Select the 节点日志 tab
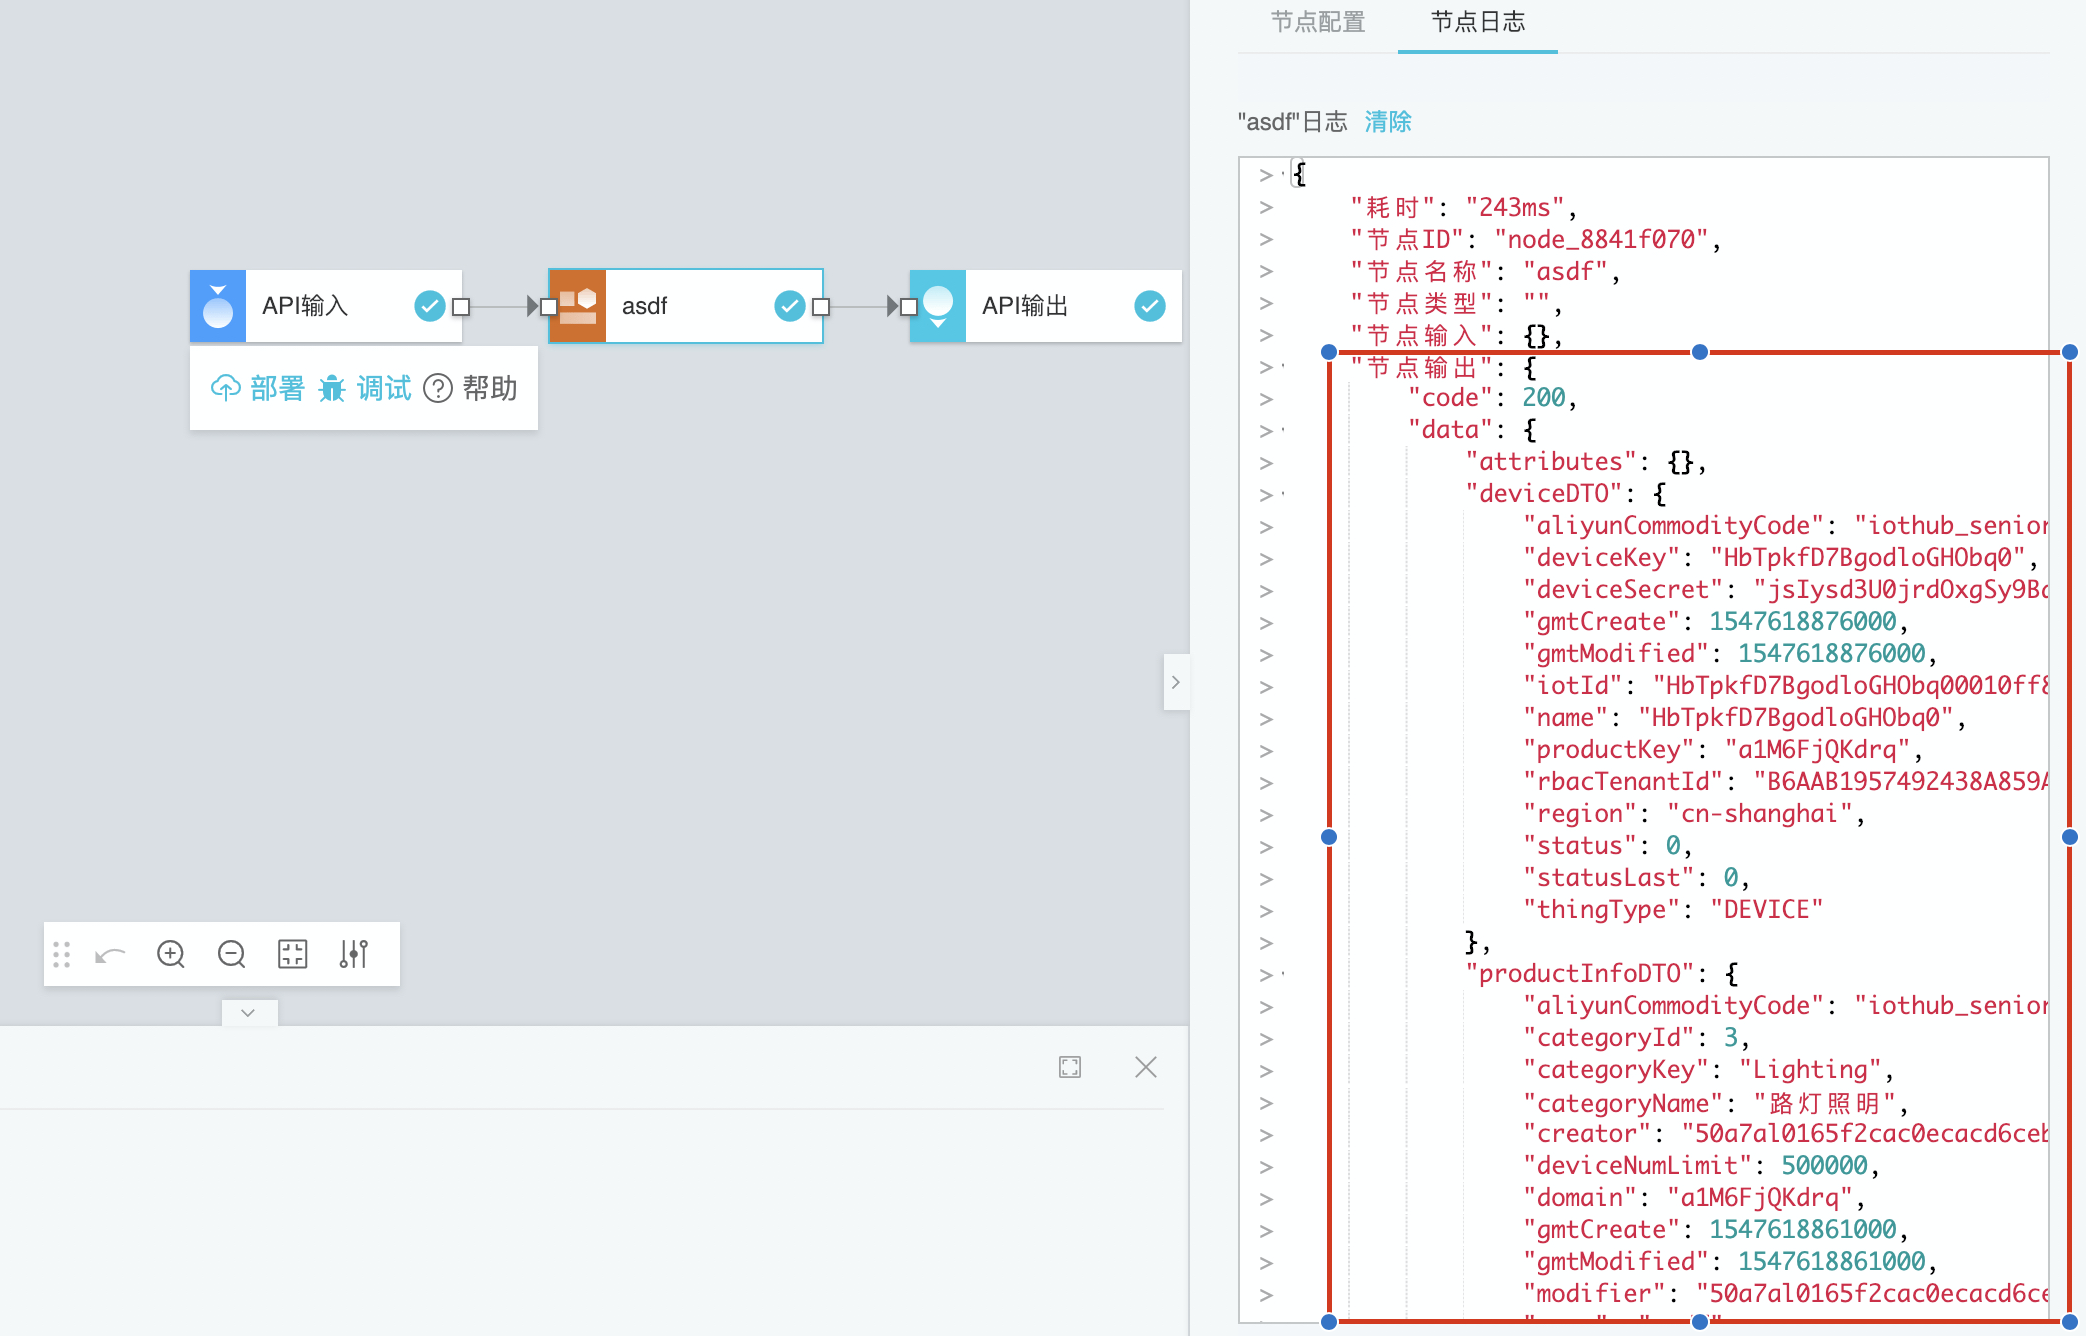This screenshot has width=2086, height=1336. pos(1477,22)
